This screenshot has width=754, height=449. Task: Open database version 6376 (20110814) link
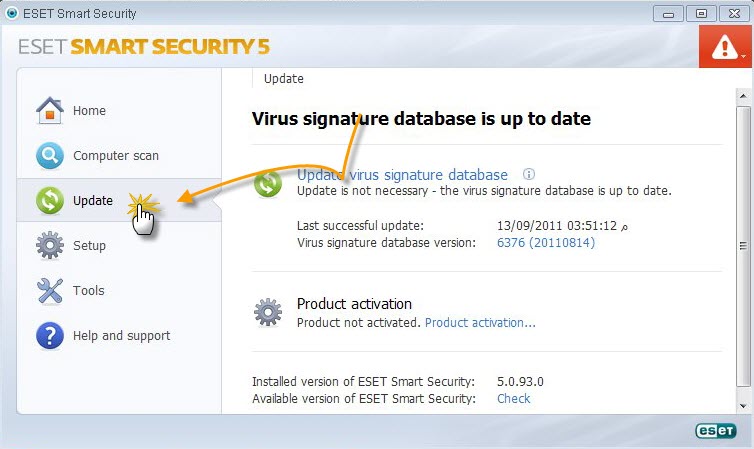[x=546, y=242]
